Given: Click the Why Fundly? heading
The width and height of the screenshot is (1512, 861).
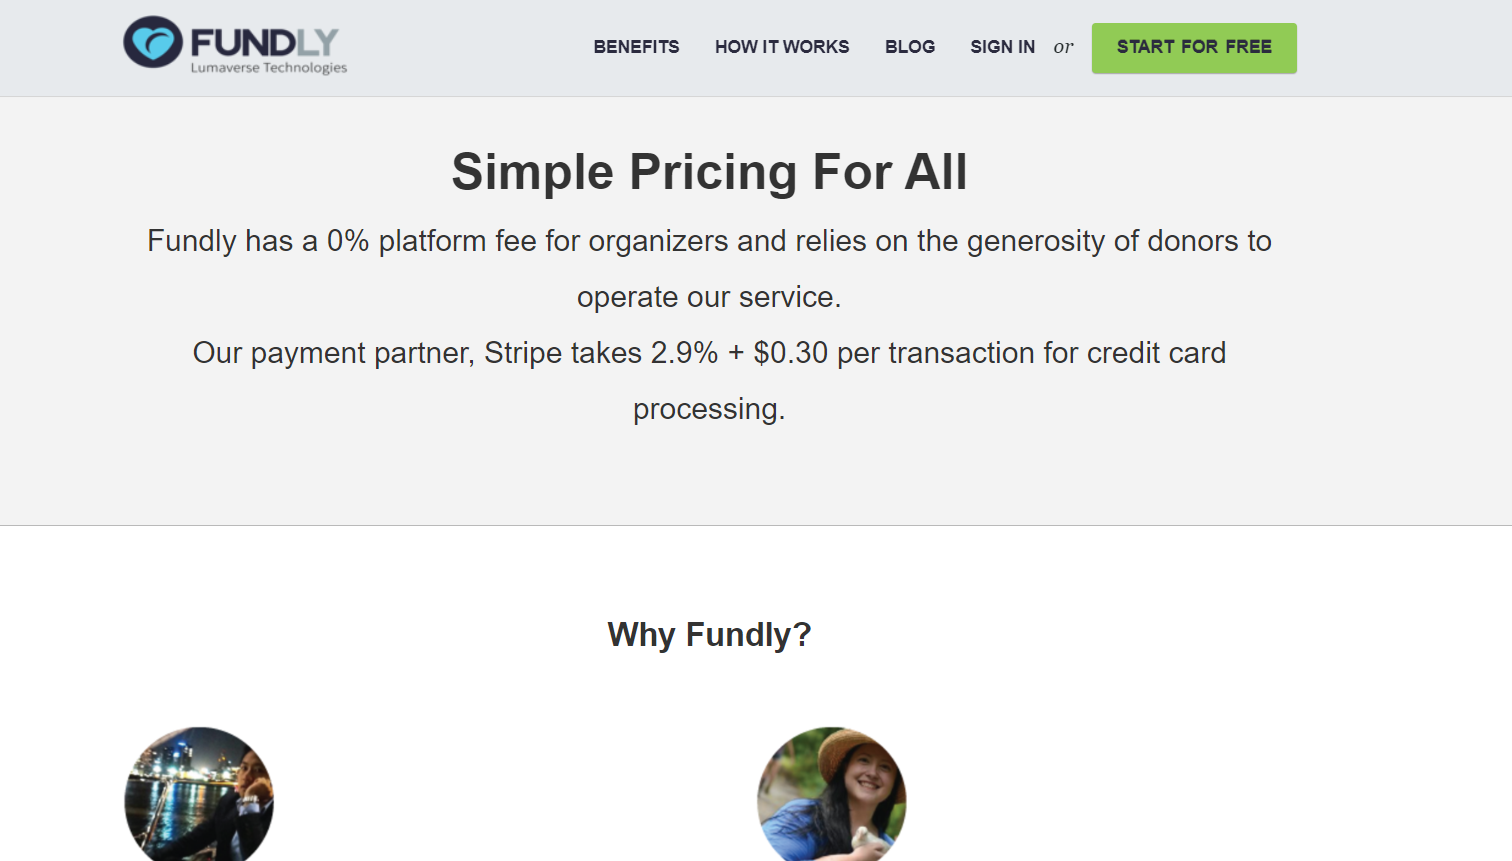Looking at the screenshot, I should tap(709, 635).
